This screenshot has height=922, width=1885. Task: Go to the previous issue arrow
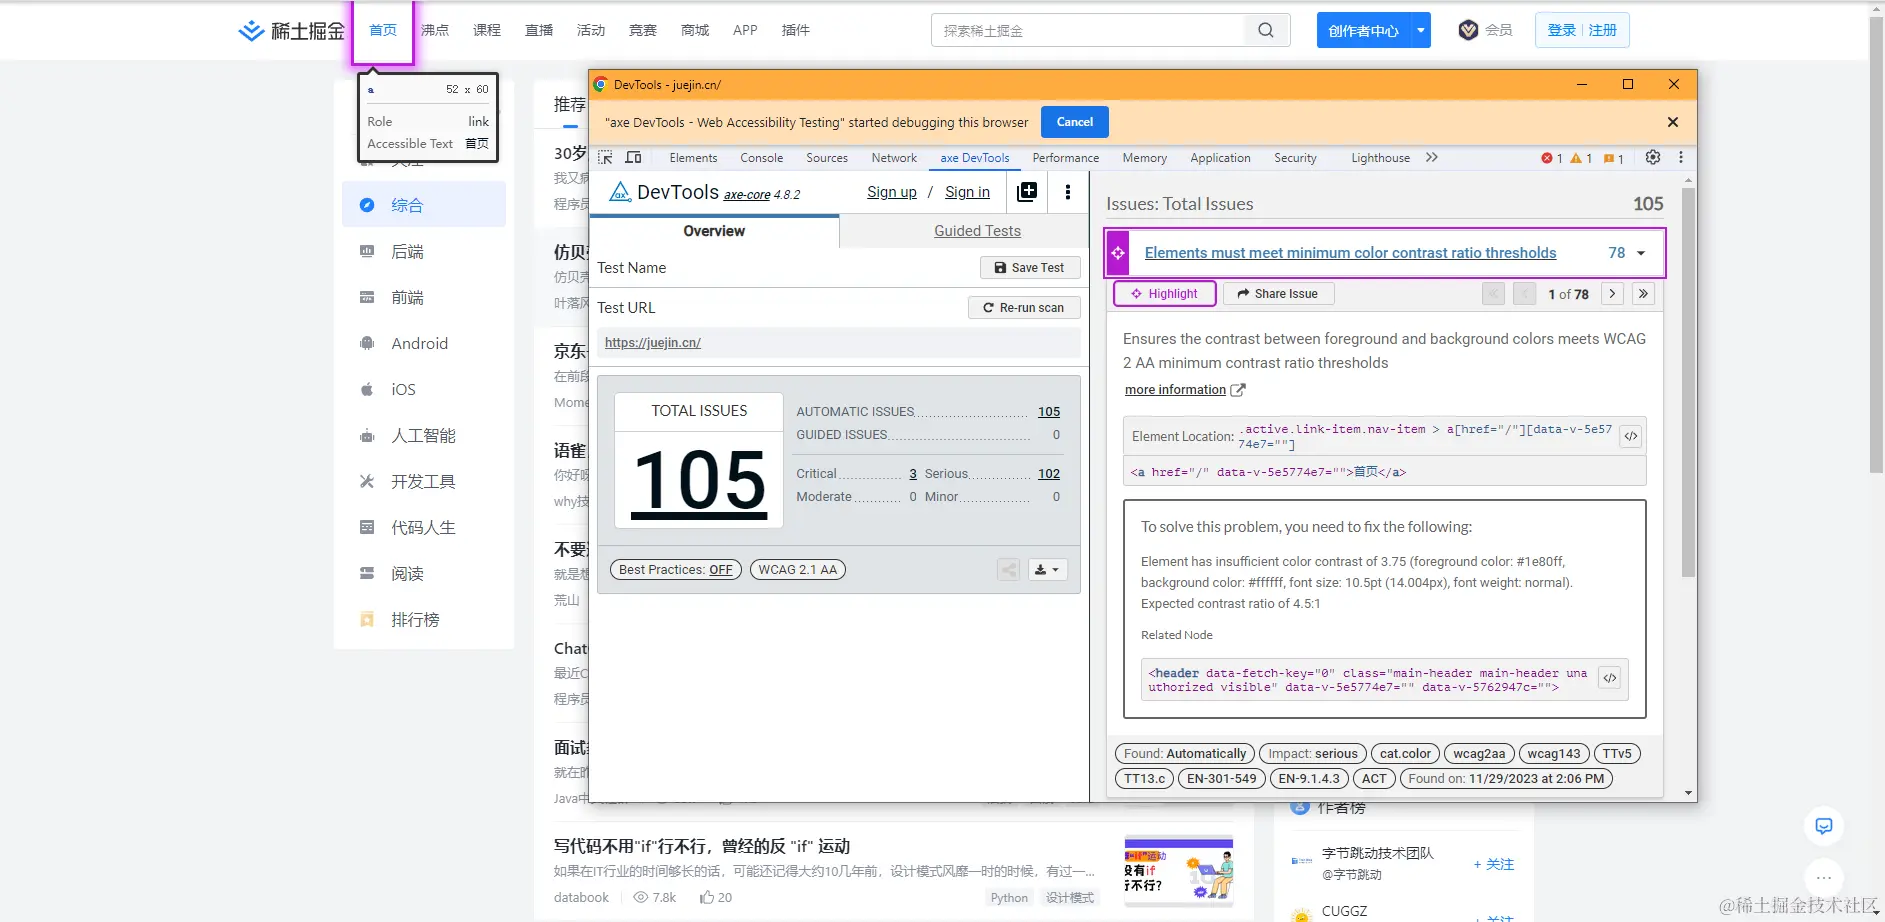coord(1524,294)
